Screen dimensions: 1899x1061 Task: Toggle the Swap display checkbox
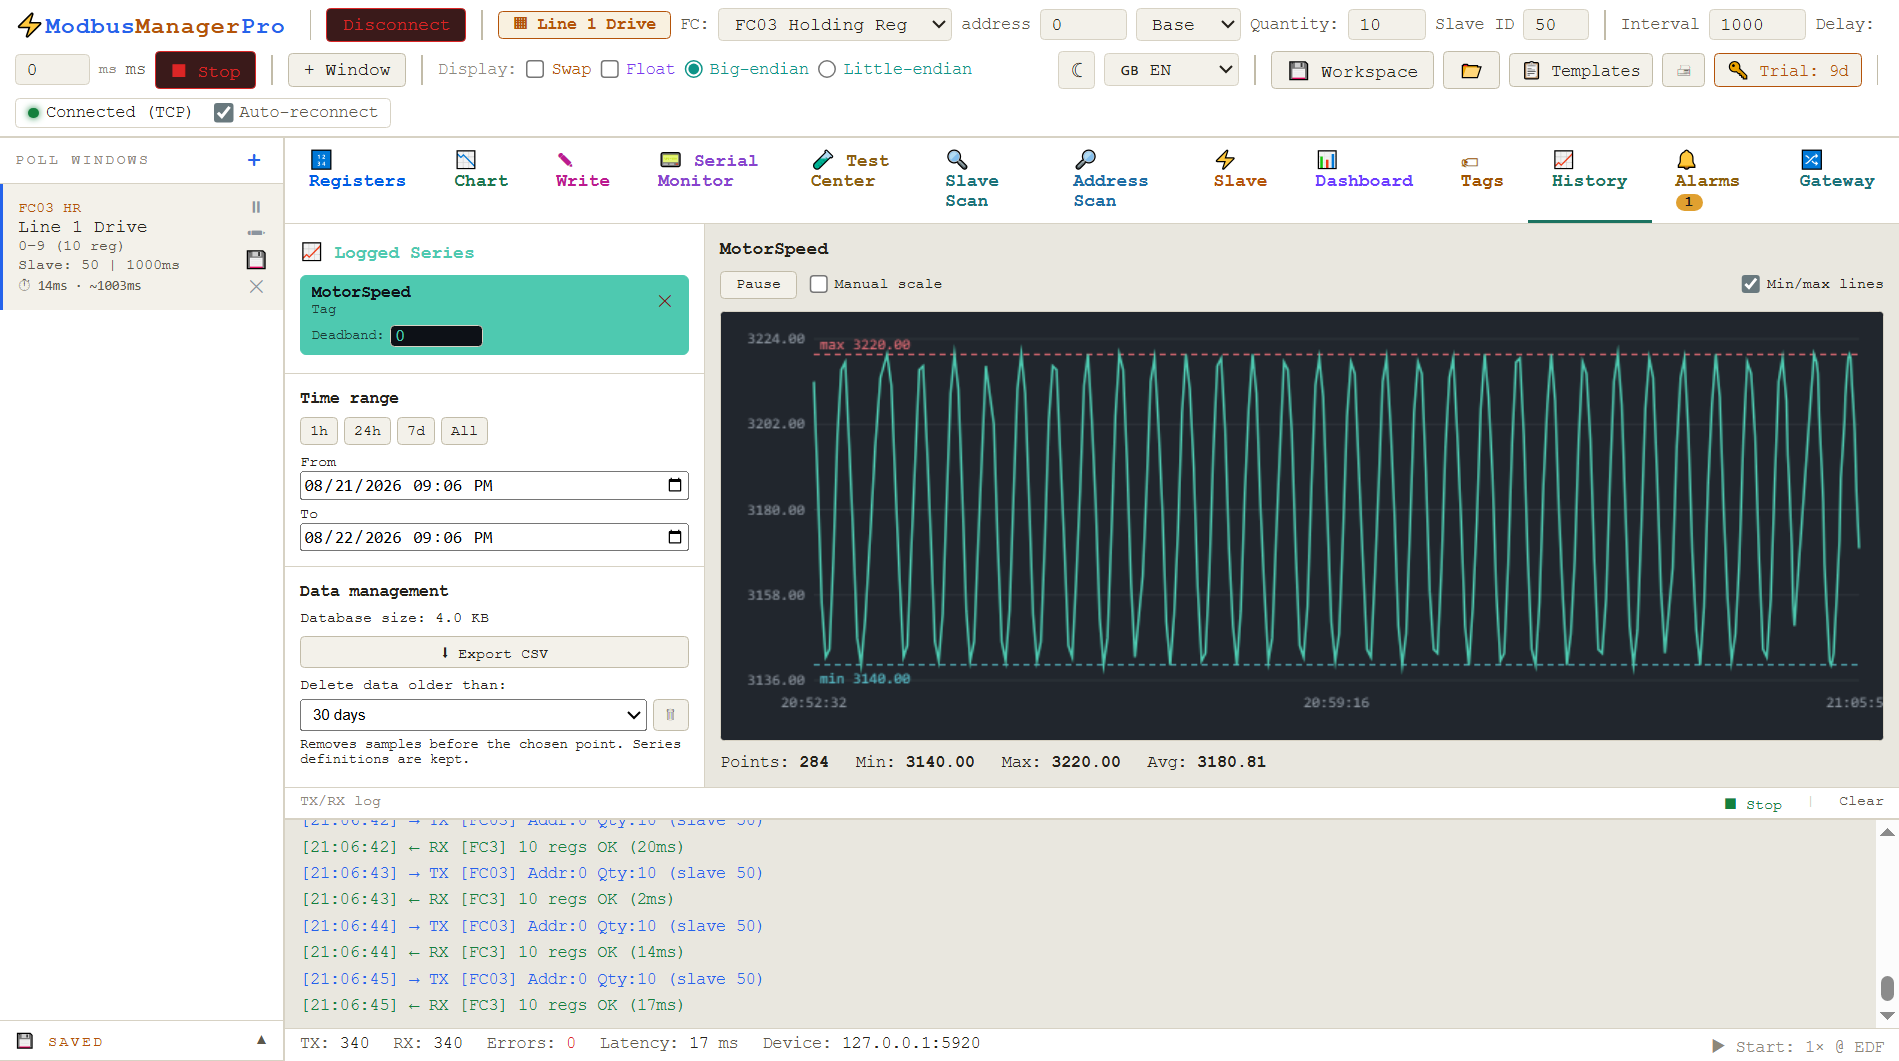coord(535,69)
